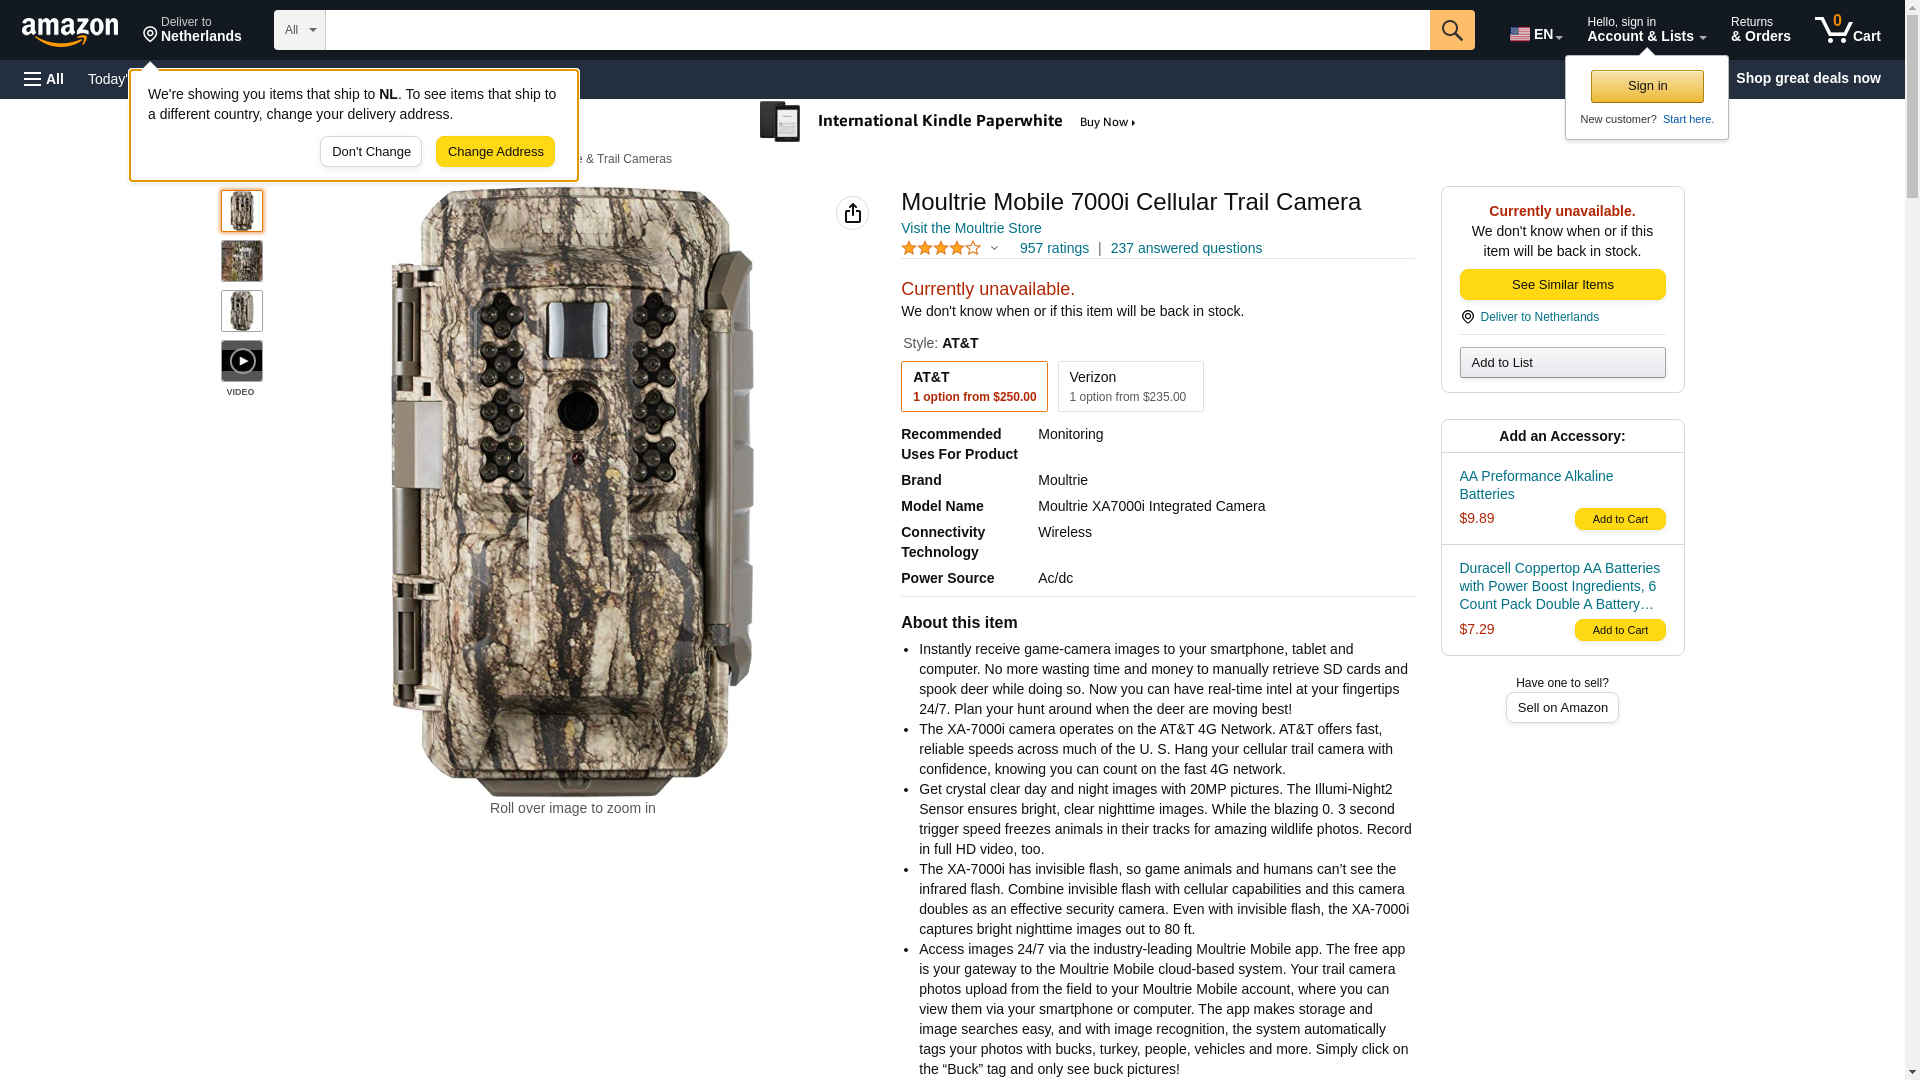Open the EN language flag selector
The image size is (1920, 1080).
coord(1535,33)
